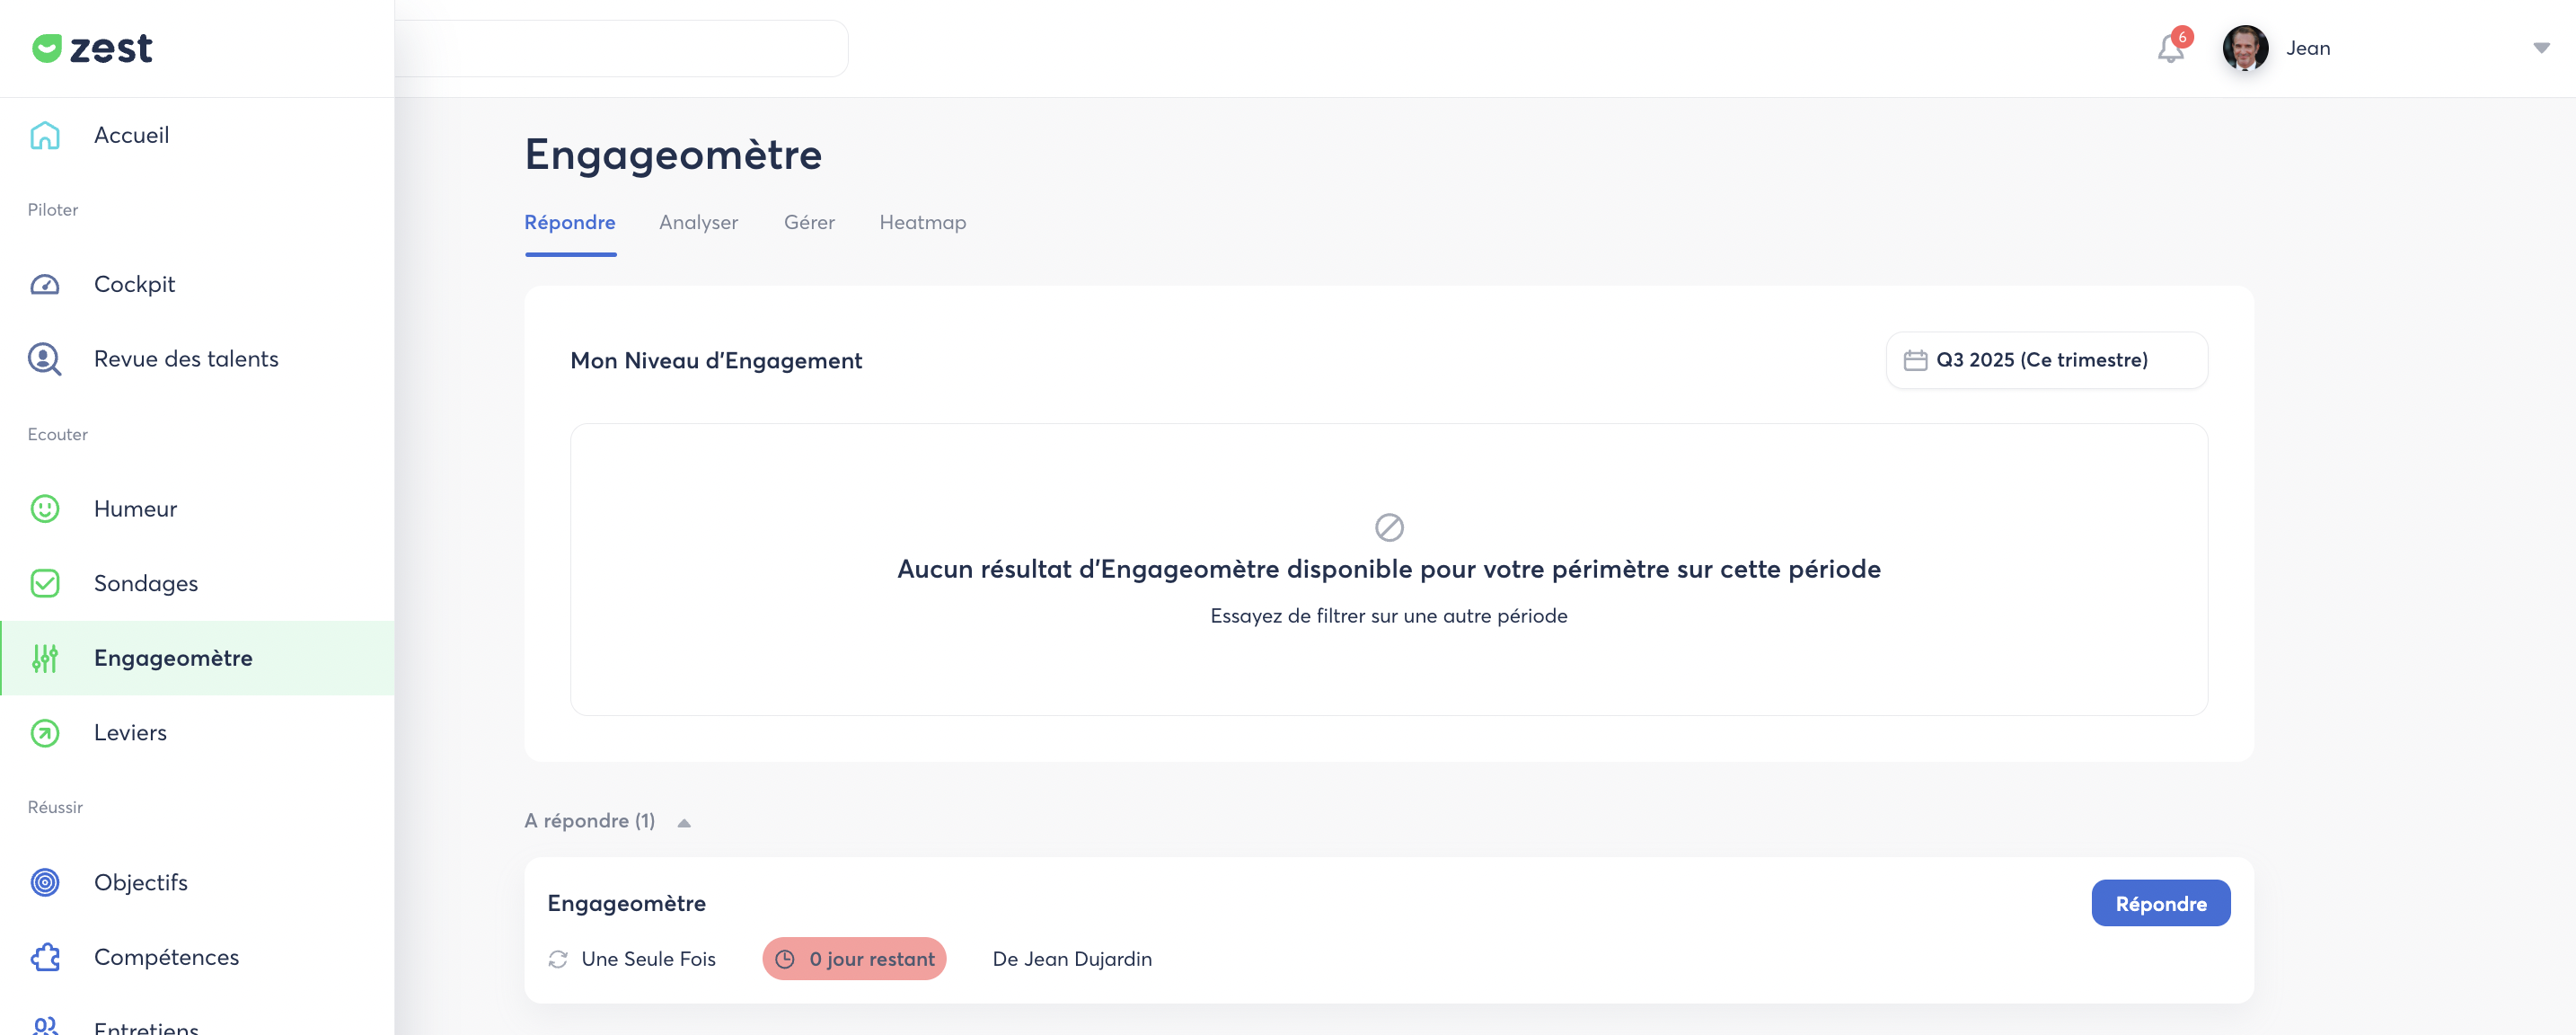This screenshot has height=1035, width=2576.
Task: Click the zest logo
Action: [x=92, y=48]
